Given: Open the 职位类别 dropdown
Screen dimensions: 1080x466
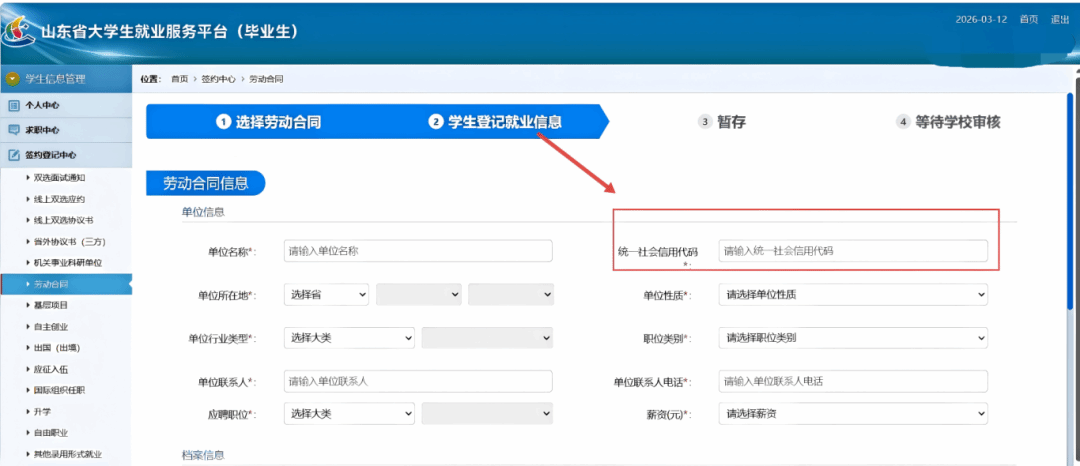Looking at the screenshot, I should pos(852,338).
